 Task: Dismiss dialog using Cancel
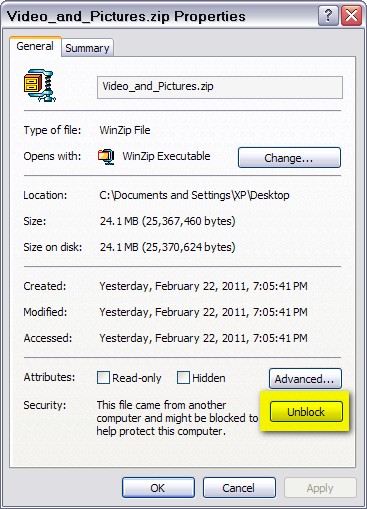pyautogui.click(x=239, y=488)
